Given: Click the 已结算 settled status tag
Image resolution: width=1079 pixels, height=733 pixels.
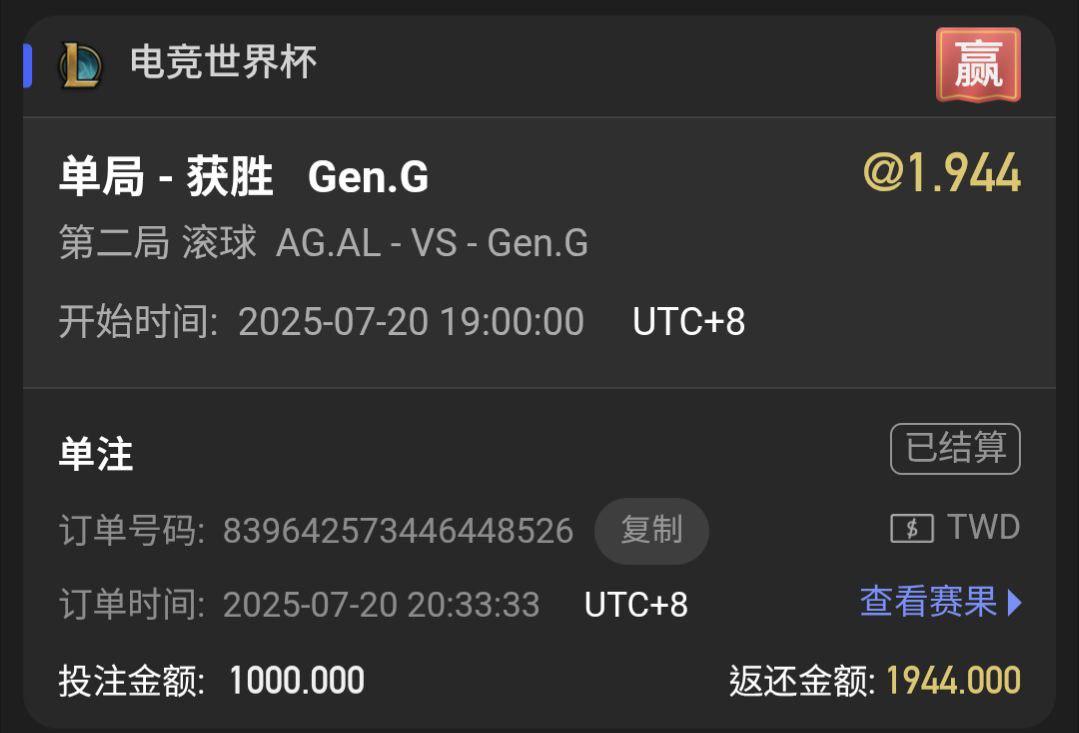Looking at the screenshot, I should [x=955, y=449].
